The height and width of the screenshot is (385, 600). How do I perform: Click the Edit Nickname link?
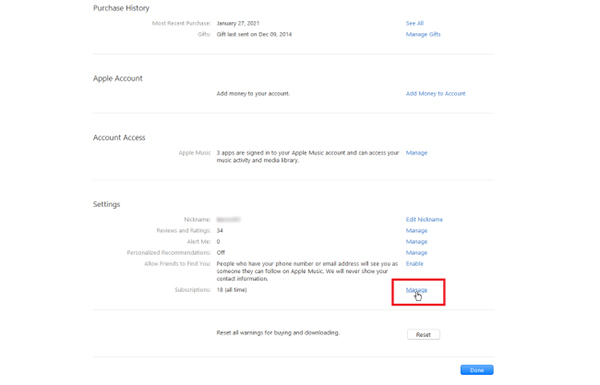click(x=424, y=220)
